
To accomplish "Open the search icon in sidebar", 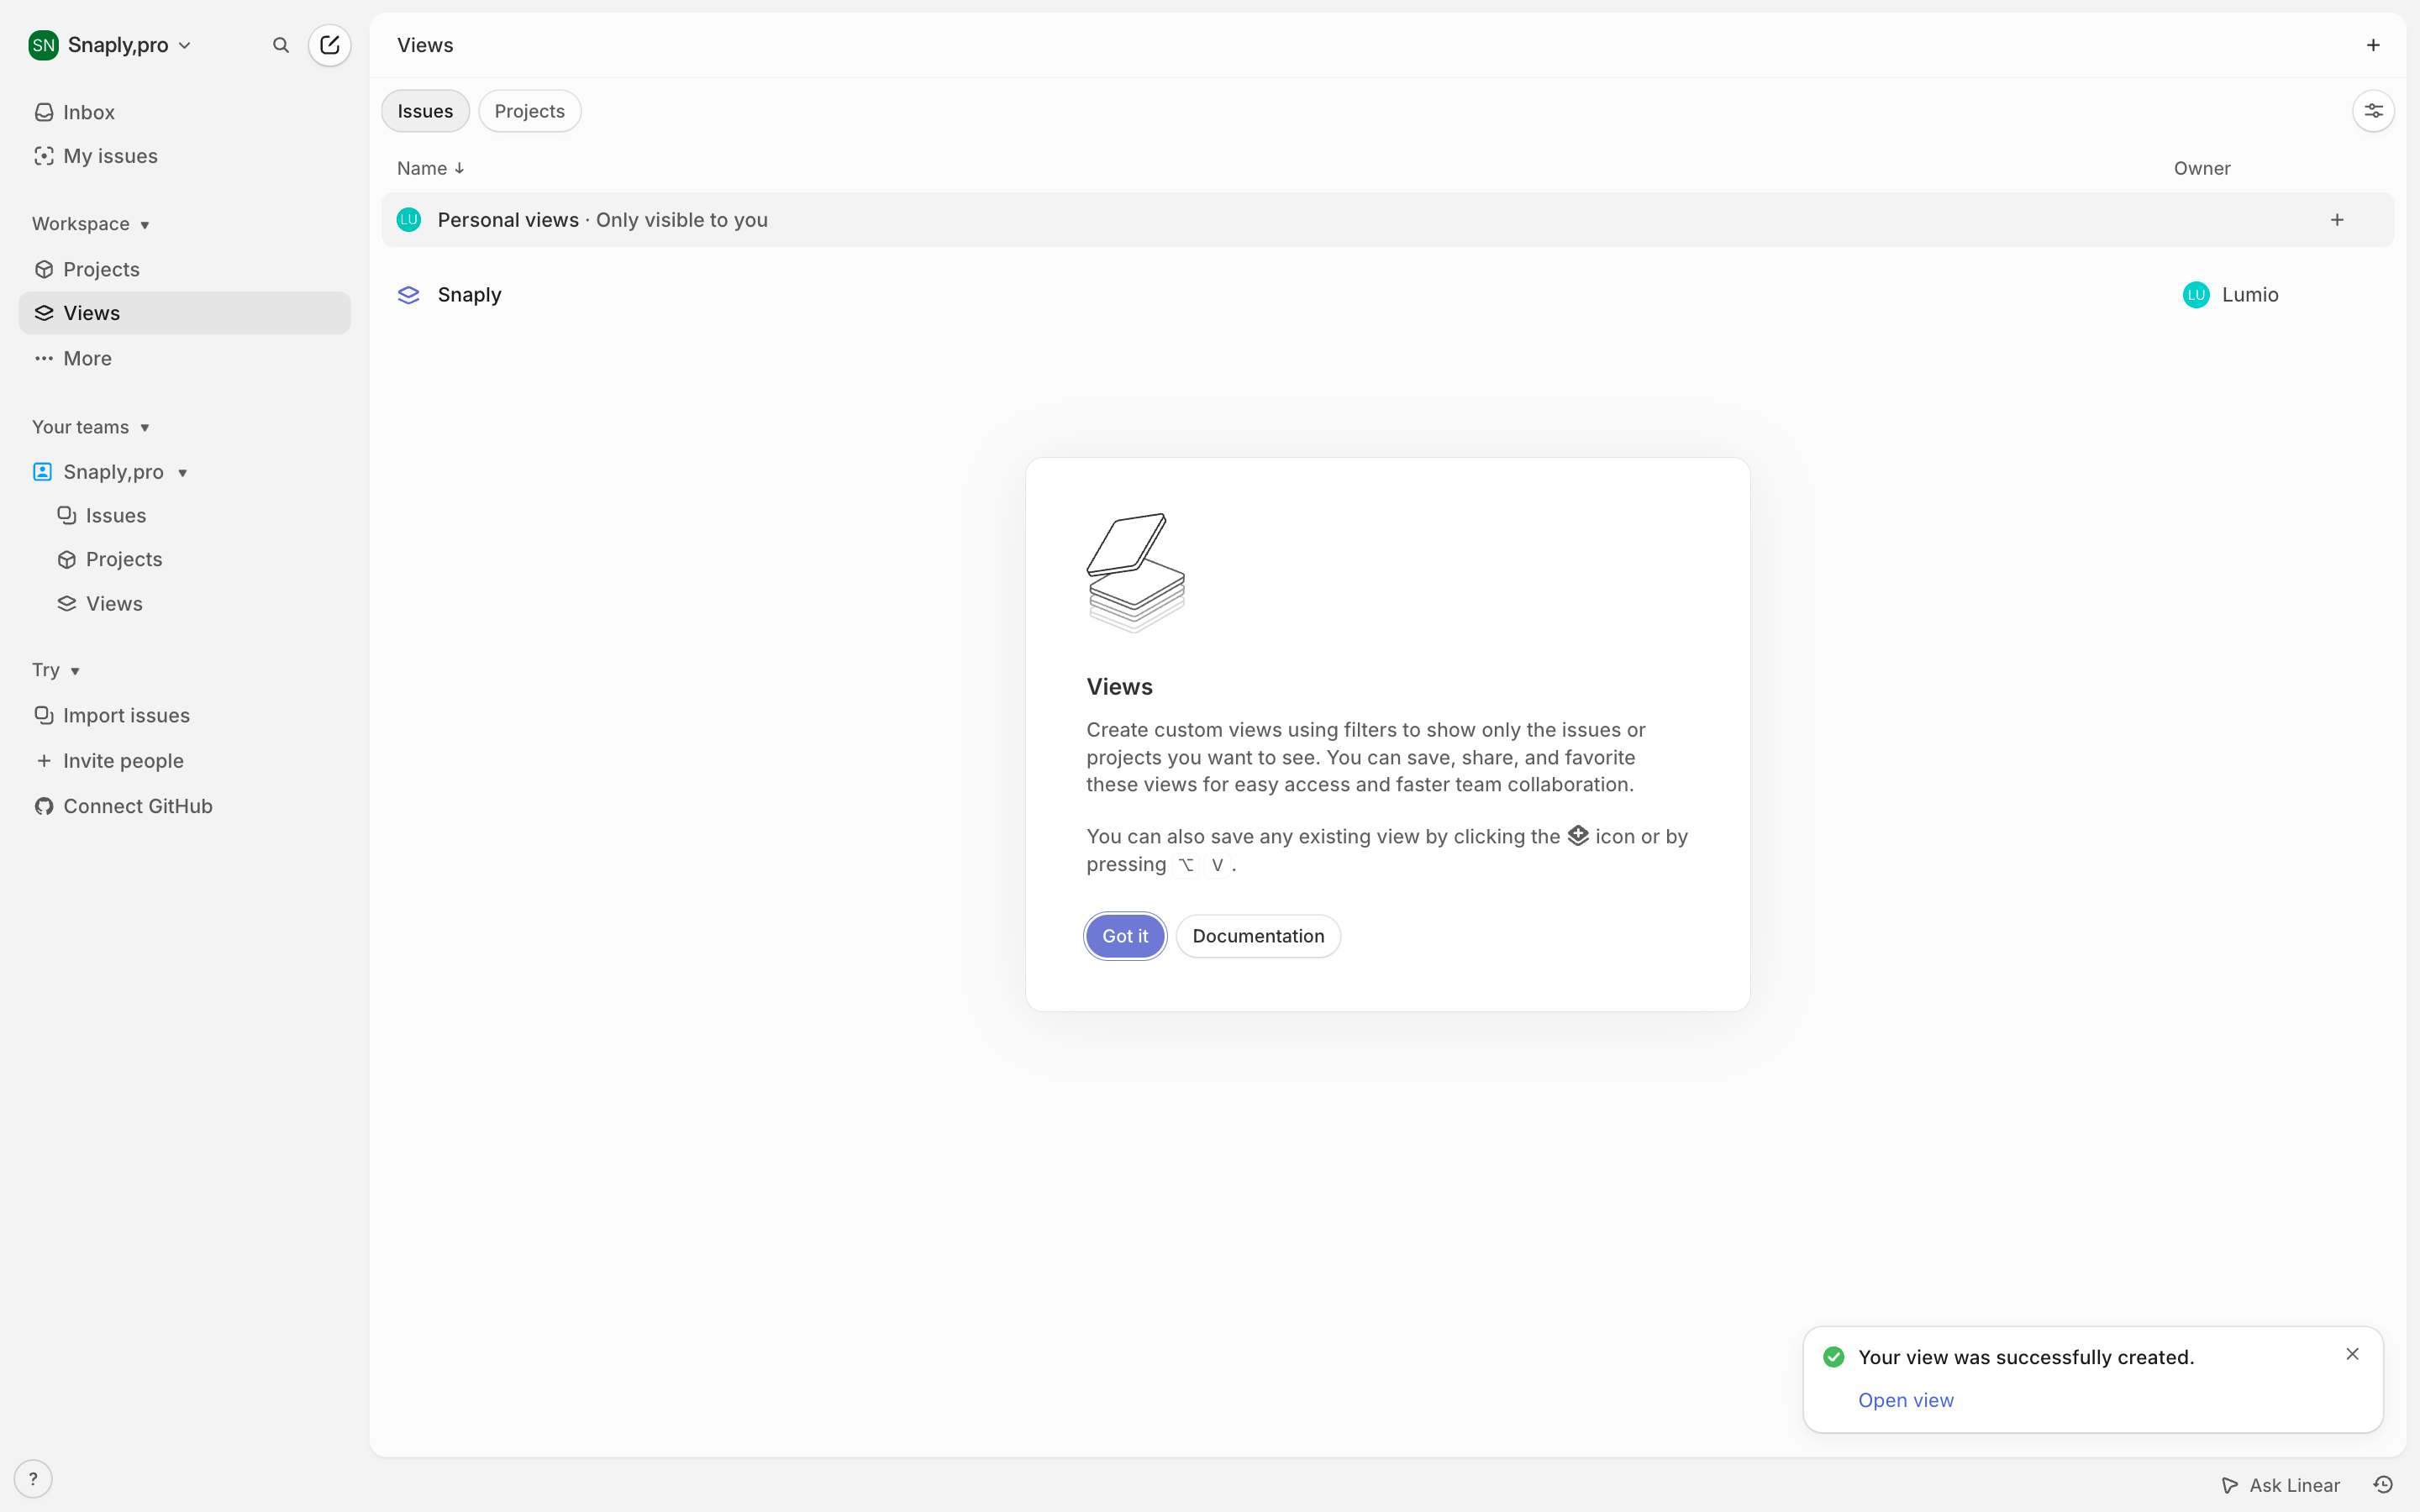I will [x=281, y=45].
